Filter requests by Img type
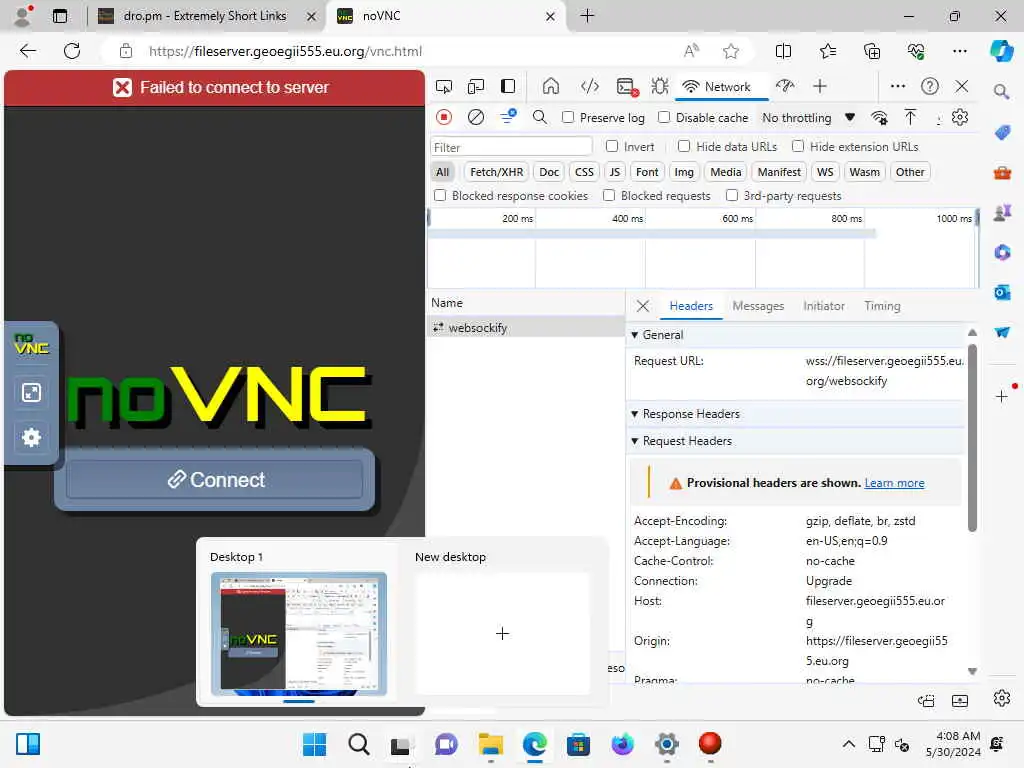 (684, 172)
